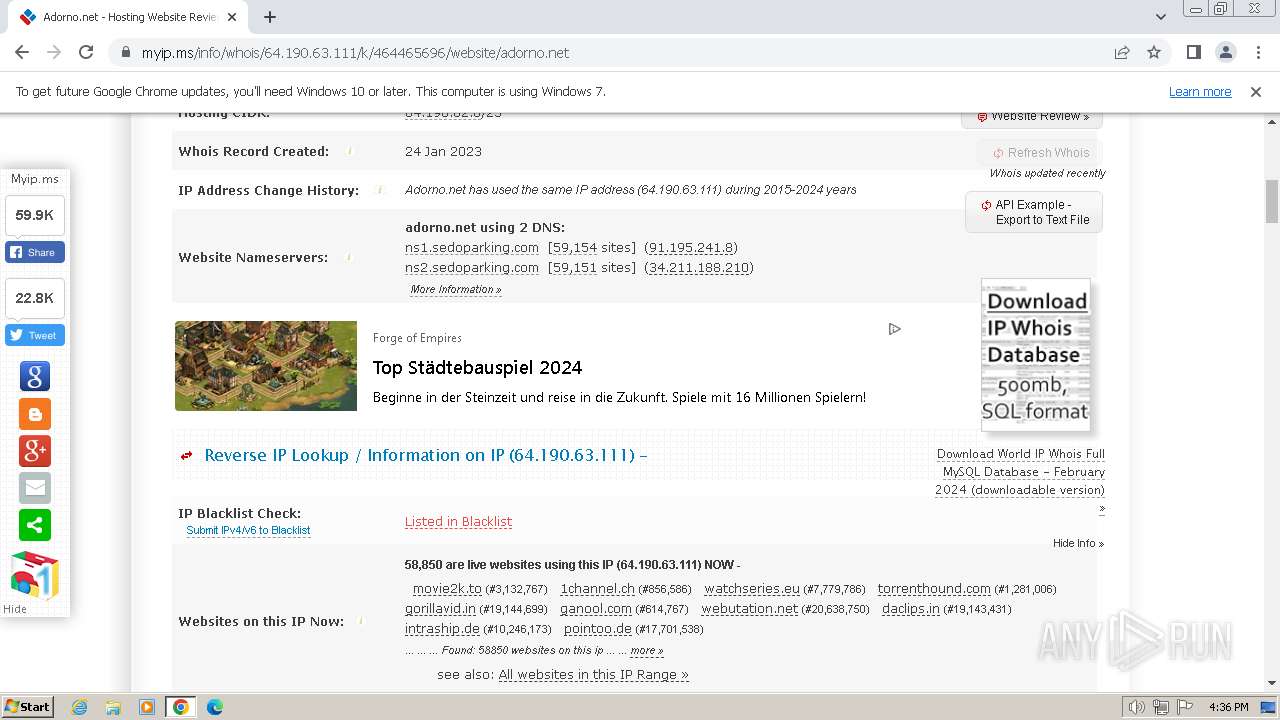Open ns2.sedoparking.com nameserver link

tap(472, 268)
